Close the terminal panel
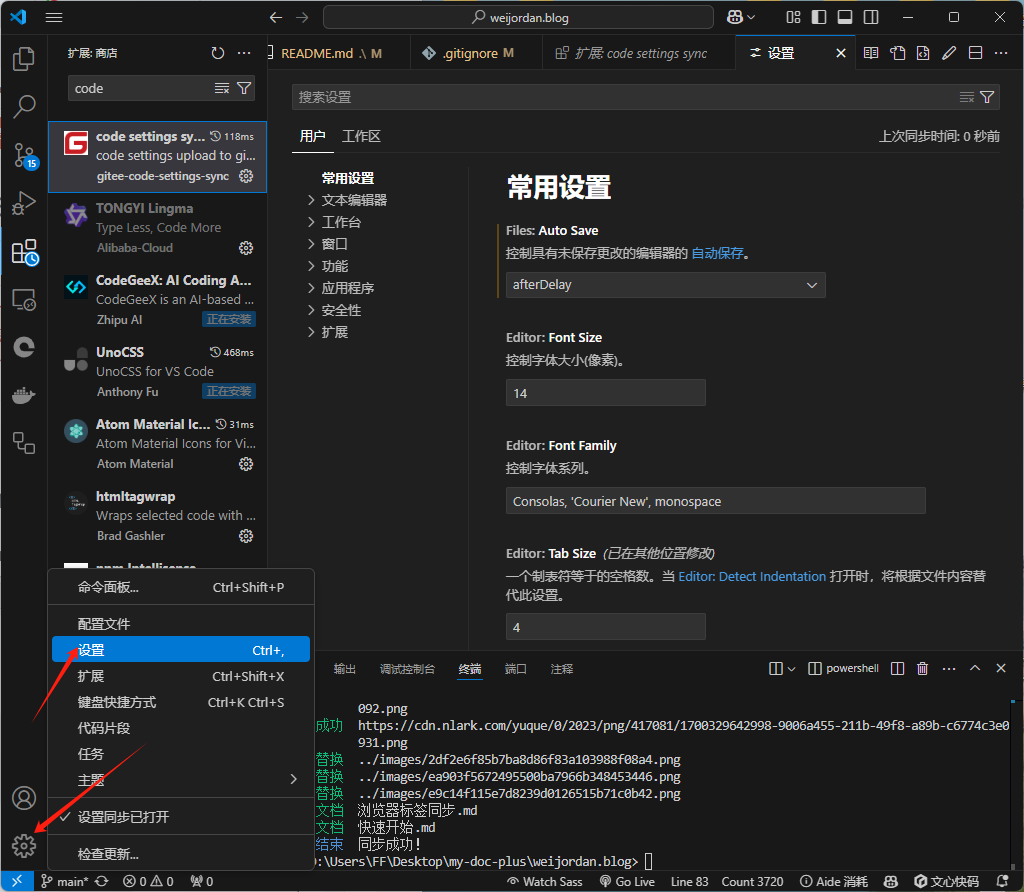The image size is (1024, 892). [x=1001, y=668]
